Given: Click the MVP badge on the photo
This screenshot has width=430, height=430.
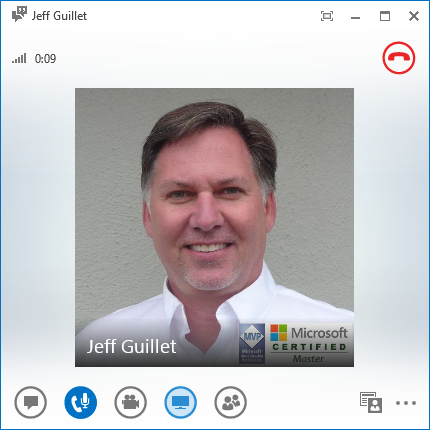Looking at the screenshot, I should tap(252, 343).
